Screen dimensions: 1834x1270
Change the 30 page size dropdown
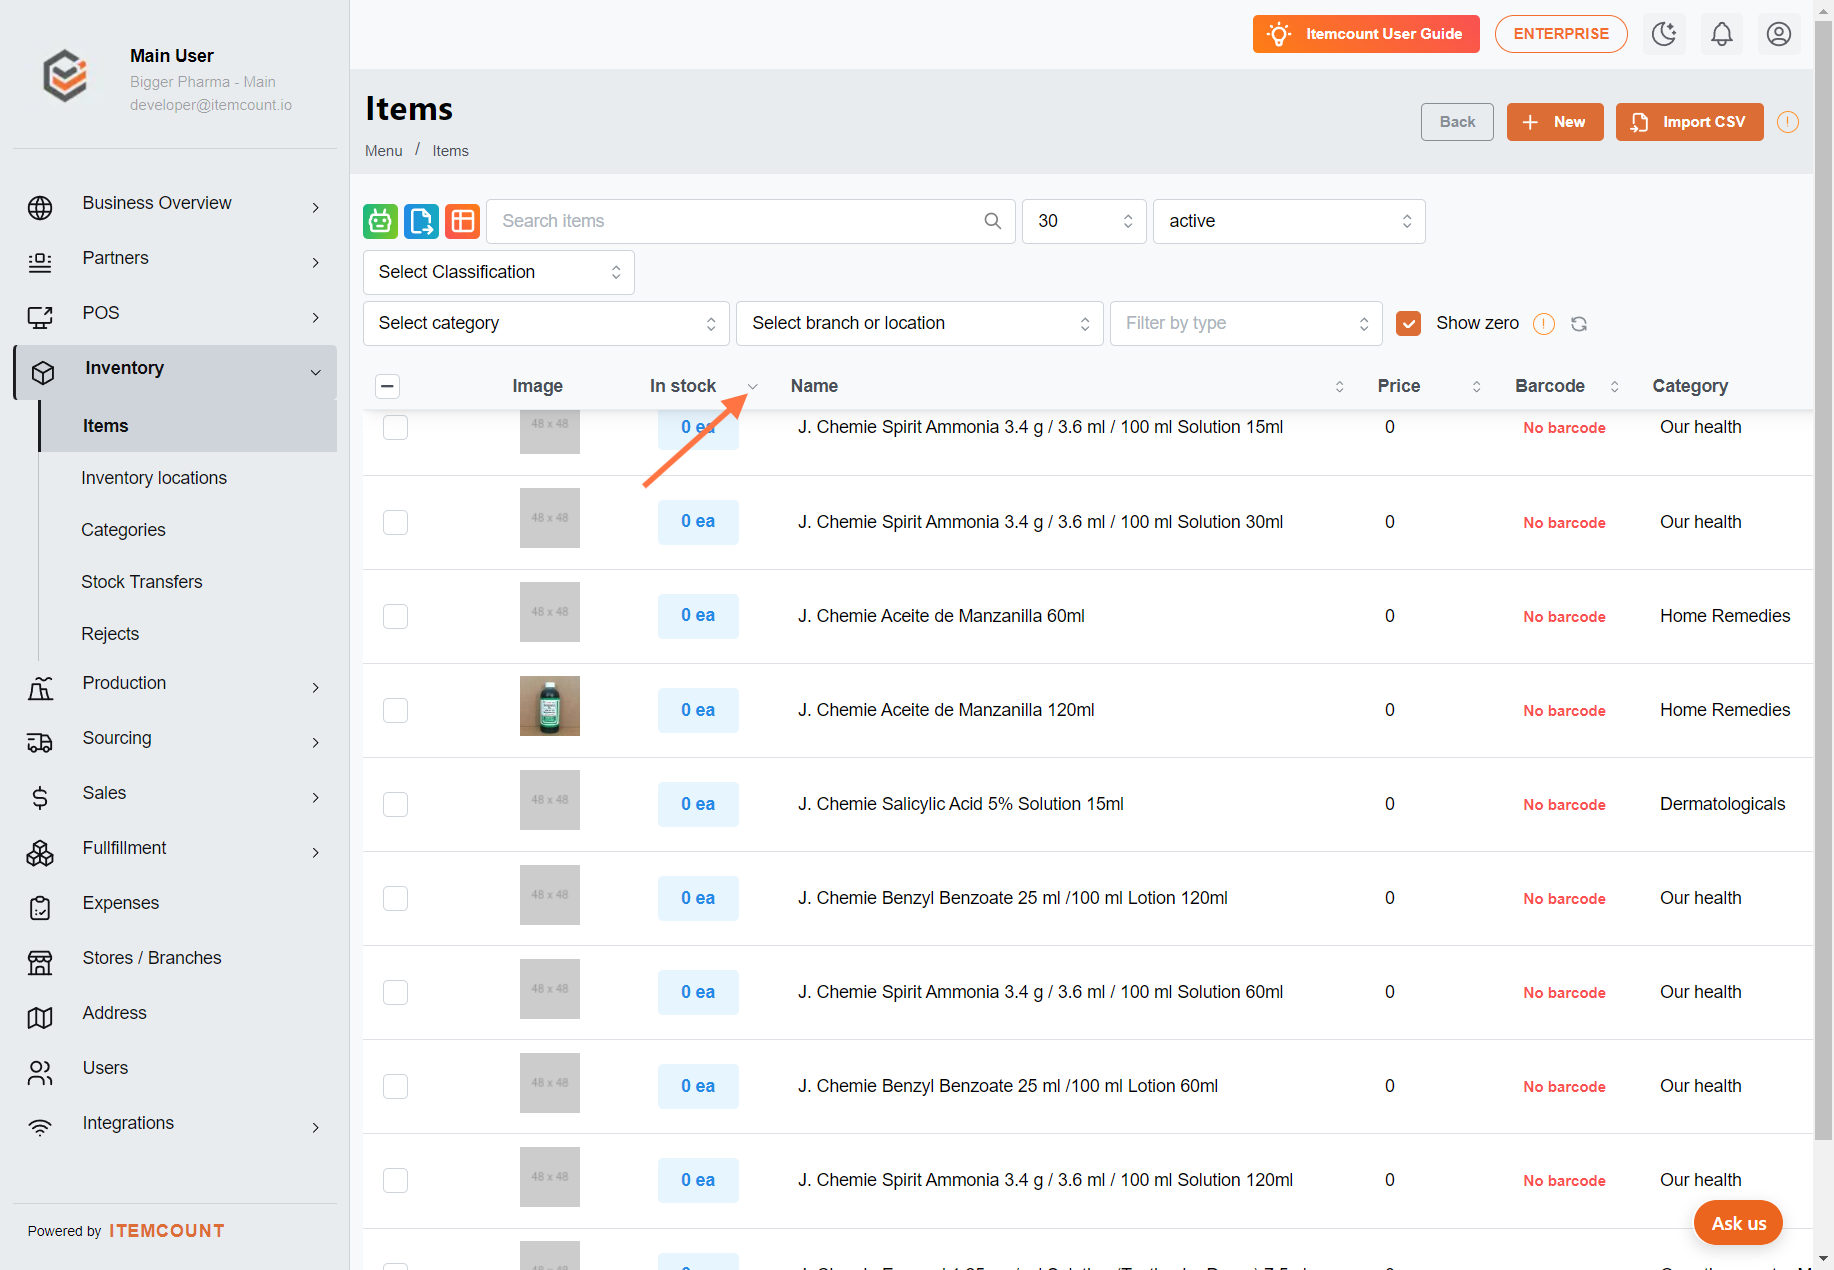click(x=1084, y=221)
